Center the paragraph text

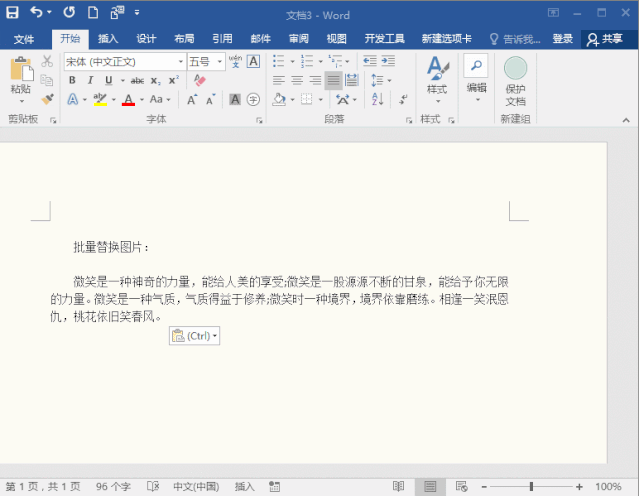[x=297, y=80]
